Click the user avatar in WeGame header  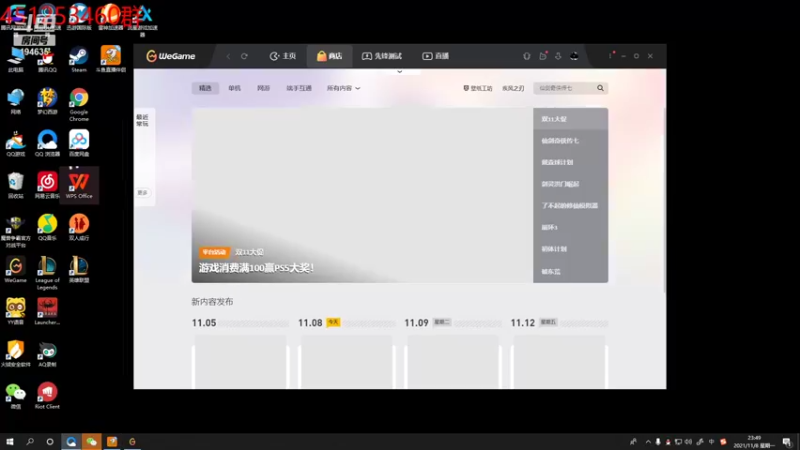coord(574,56)
